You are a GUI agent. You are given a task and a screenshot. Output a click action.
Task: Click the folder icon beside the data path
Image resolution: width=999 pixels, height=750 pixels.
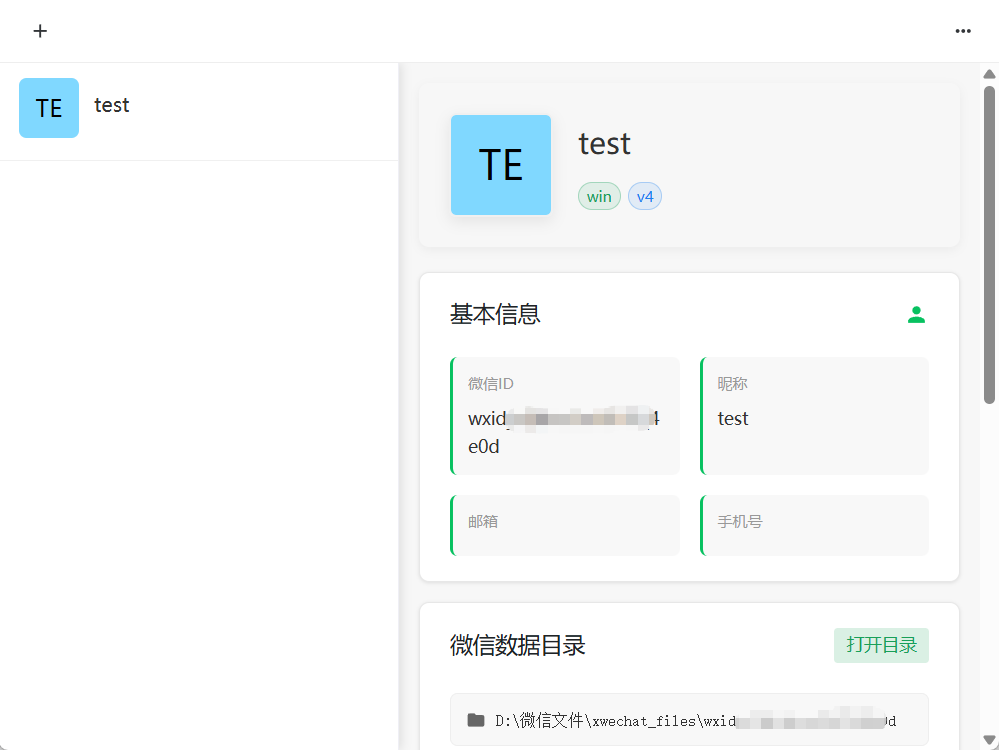(476, 720)
